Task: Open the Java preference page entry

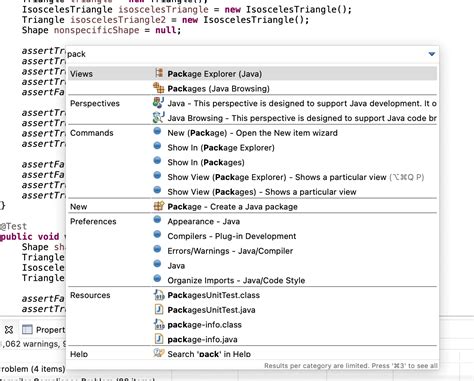Action: [x=176, y=266]
